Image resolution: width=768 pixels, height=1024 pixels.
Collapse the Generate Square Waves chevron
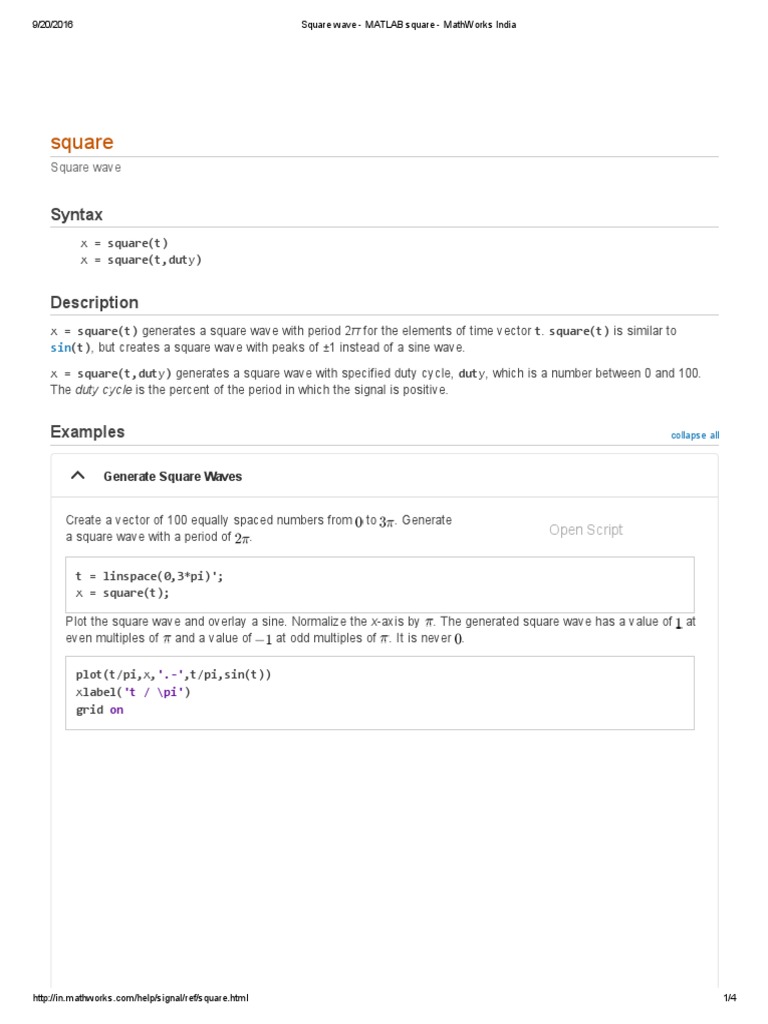click(x=78, y=476)
